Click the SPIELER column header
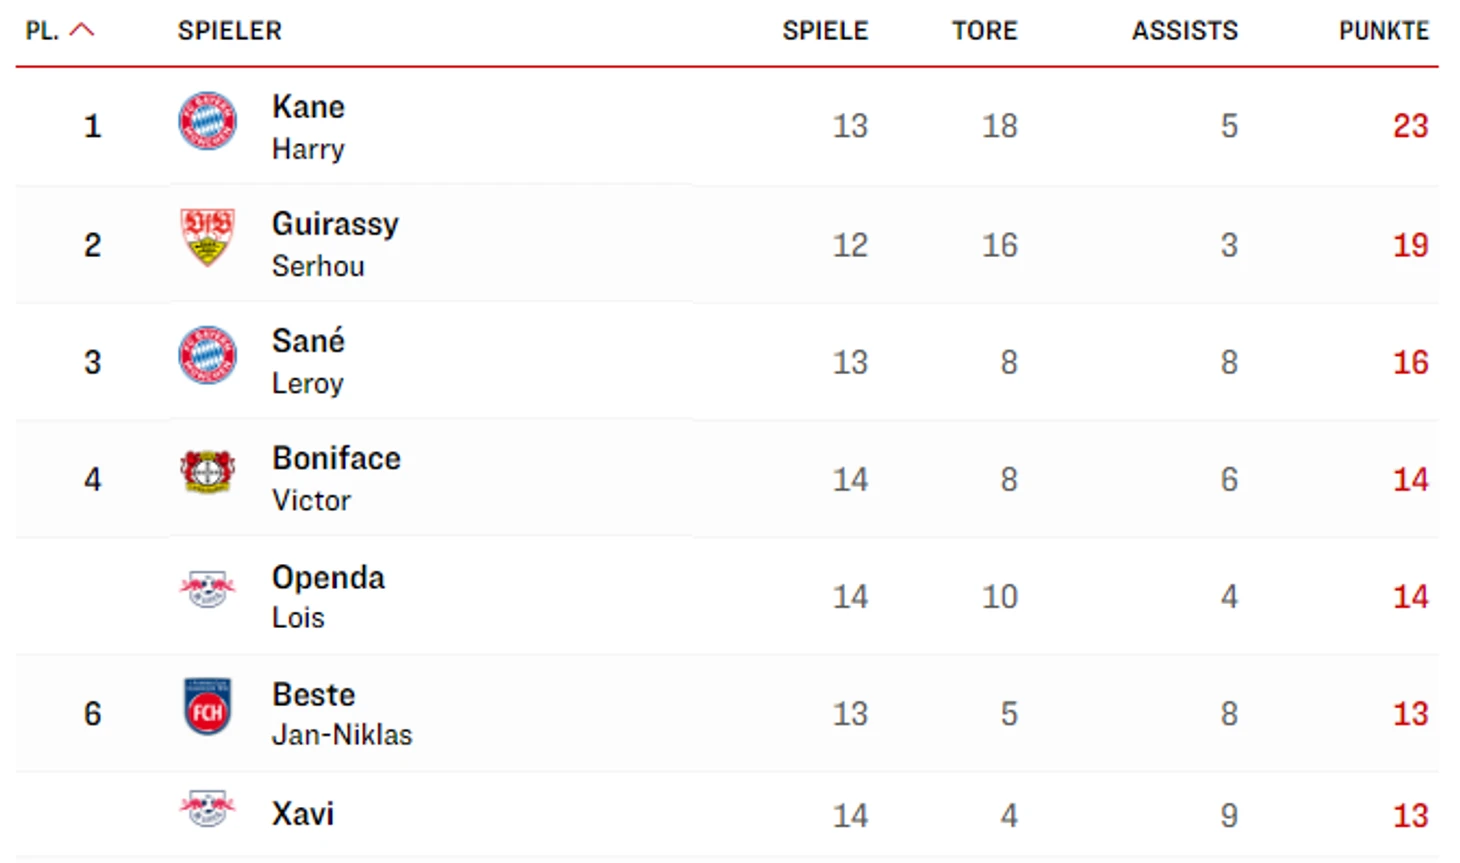 (229, 31)
